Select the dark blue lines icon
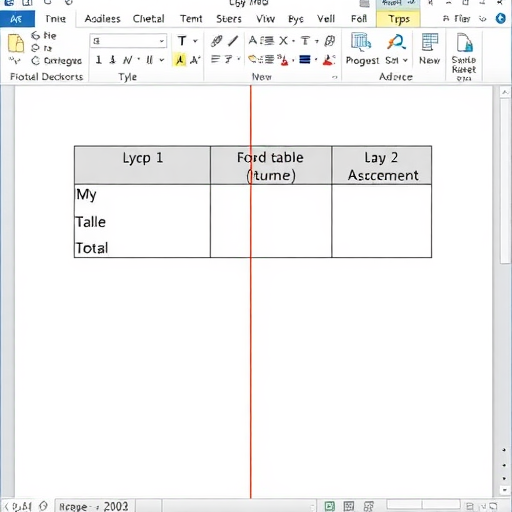 [305, 60]
